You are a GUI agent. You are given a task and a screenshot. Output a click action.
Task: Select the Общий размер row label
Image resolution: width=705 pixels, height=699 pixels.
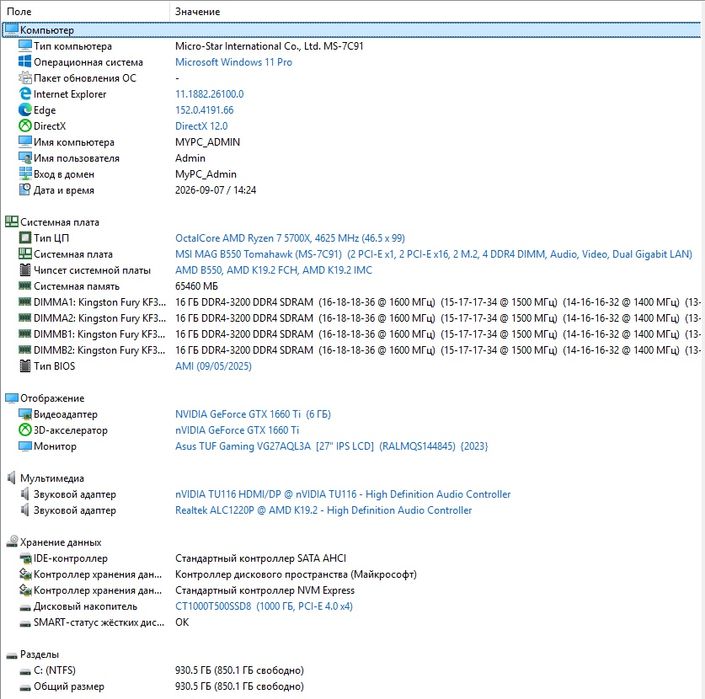coord(69,686)
